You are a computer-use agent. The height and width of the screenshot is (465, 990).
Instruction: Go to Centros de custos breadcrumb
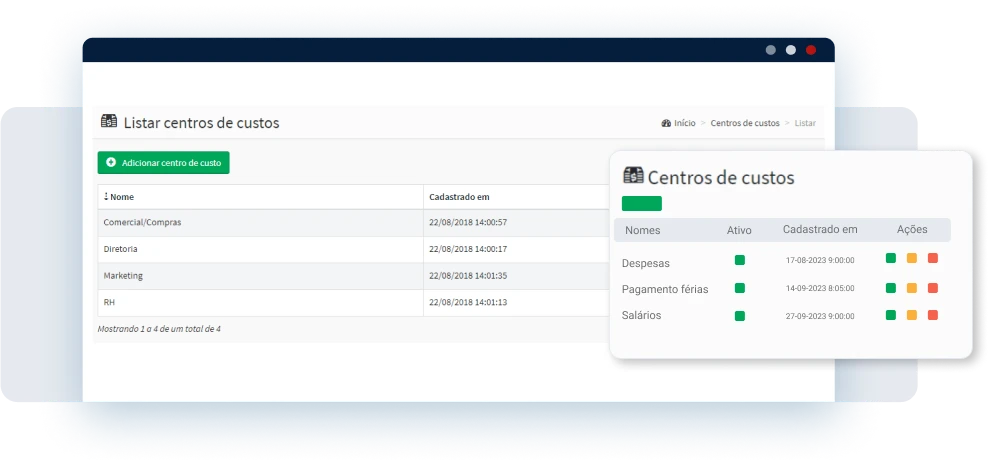[744, 123]
